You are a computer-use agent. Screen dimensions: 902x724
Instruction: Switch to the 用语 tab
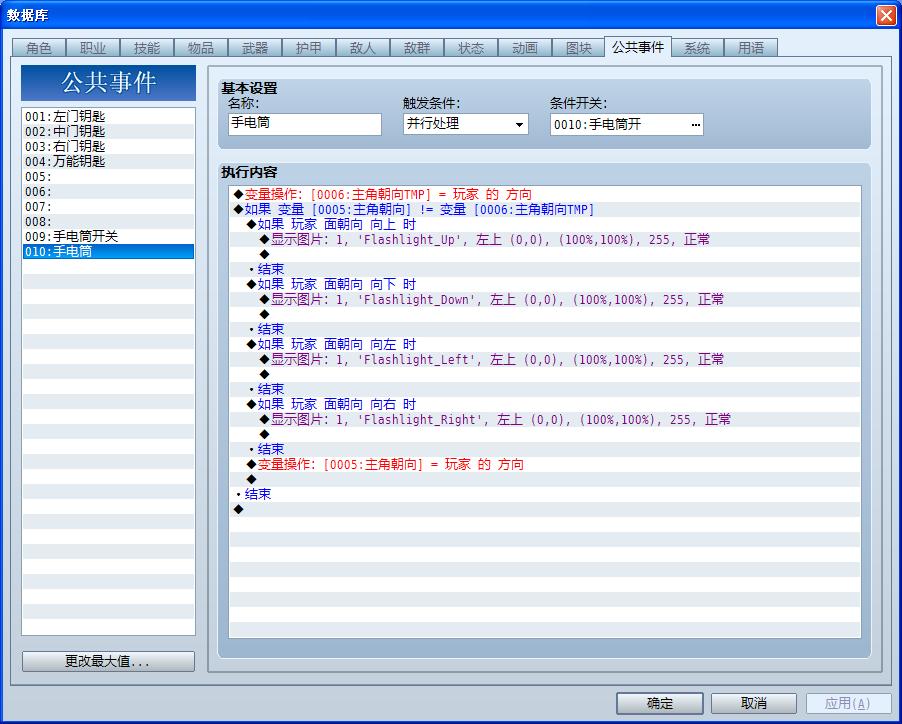point(751,48)
